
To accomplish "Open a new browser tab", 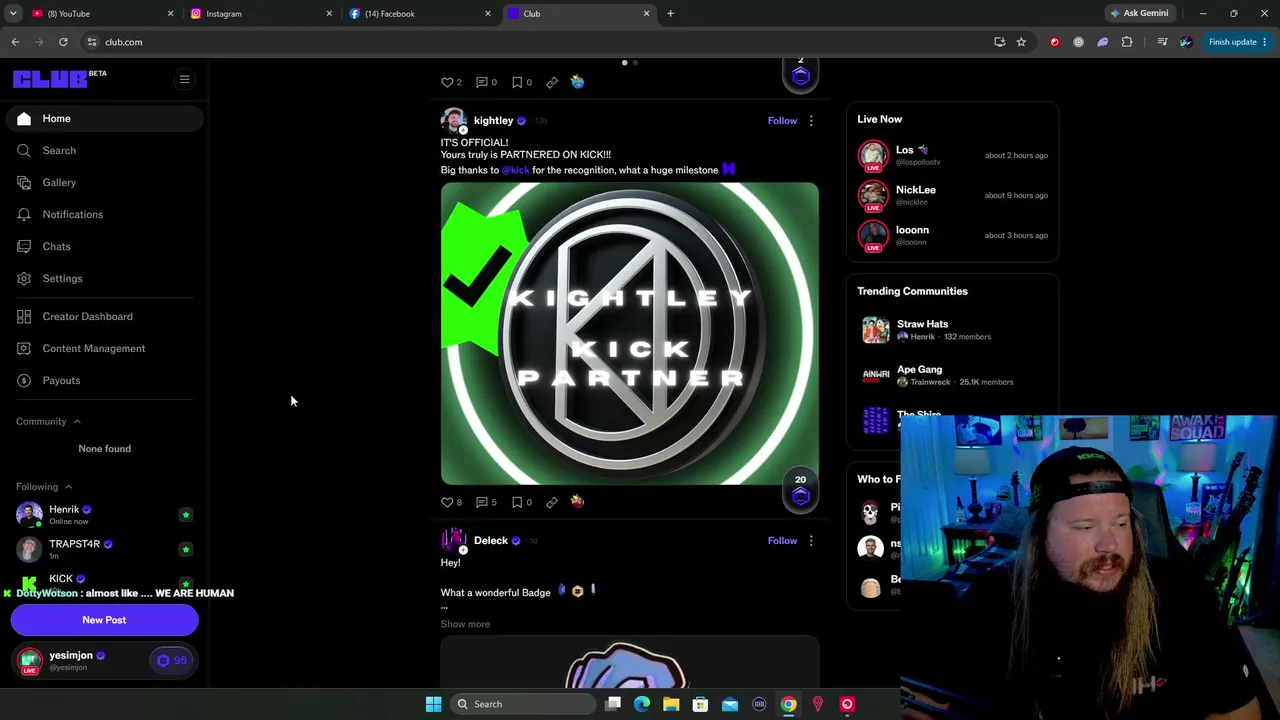I will pos(670,13).
